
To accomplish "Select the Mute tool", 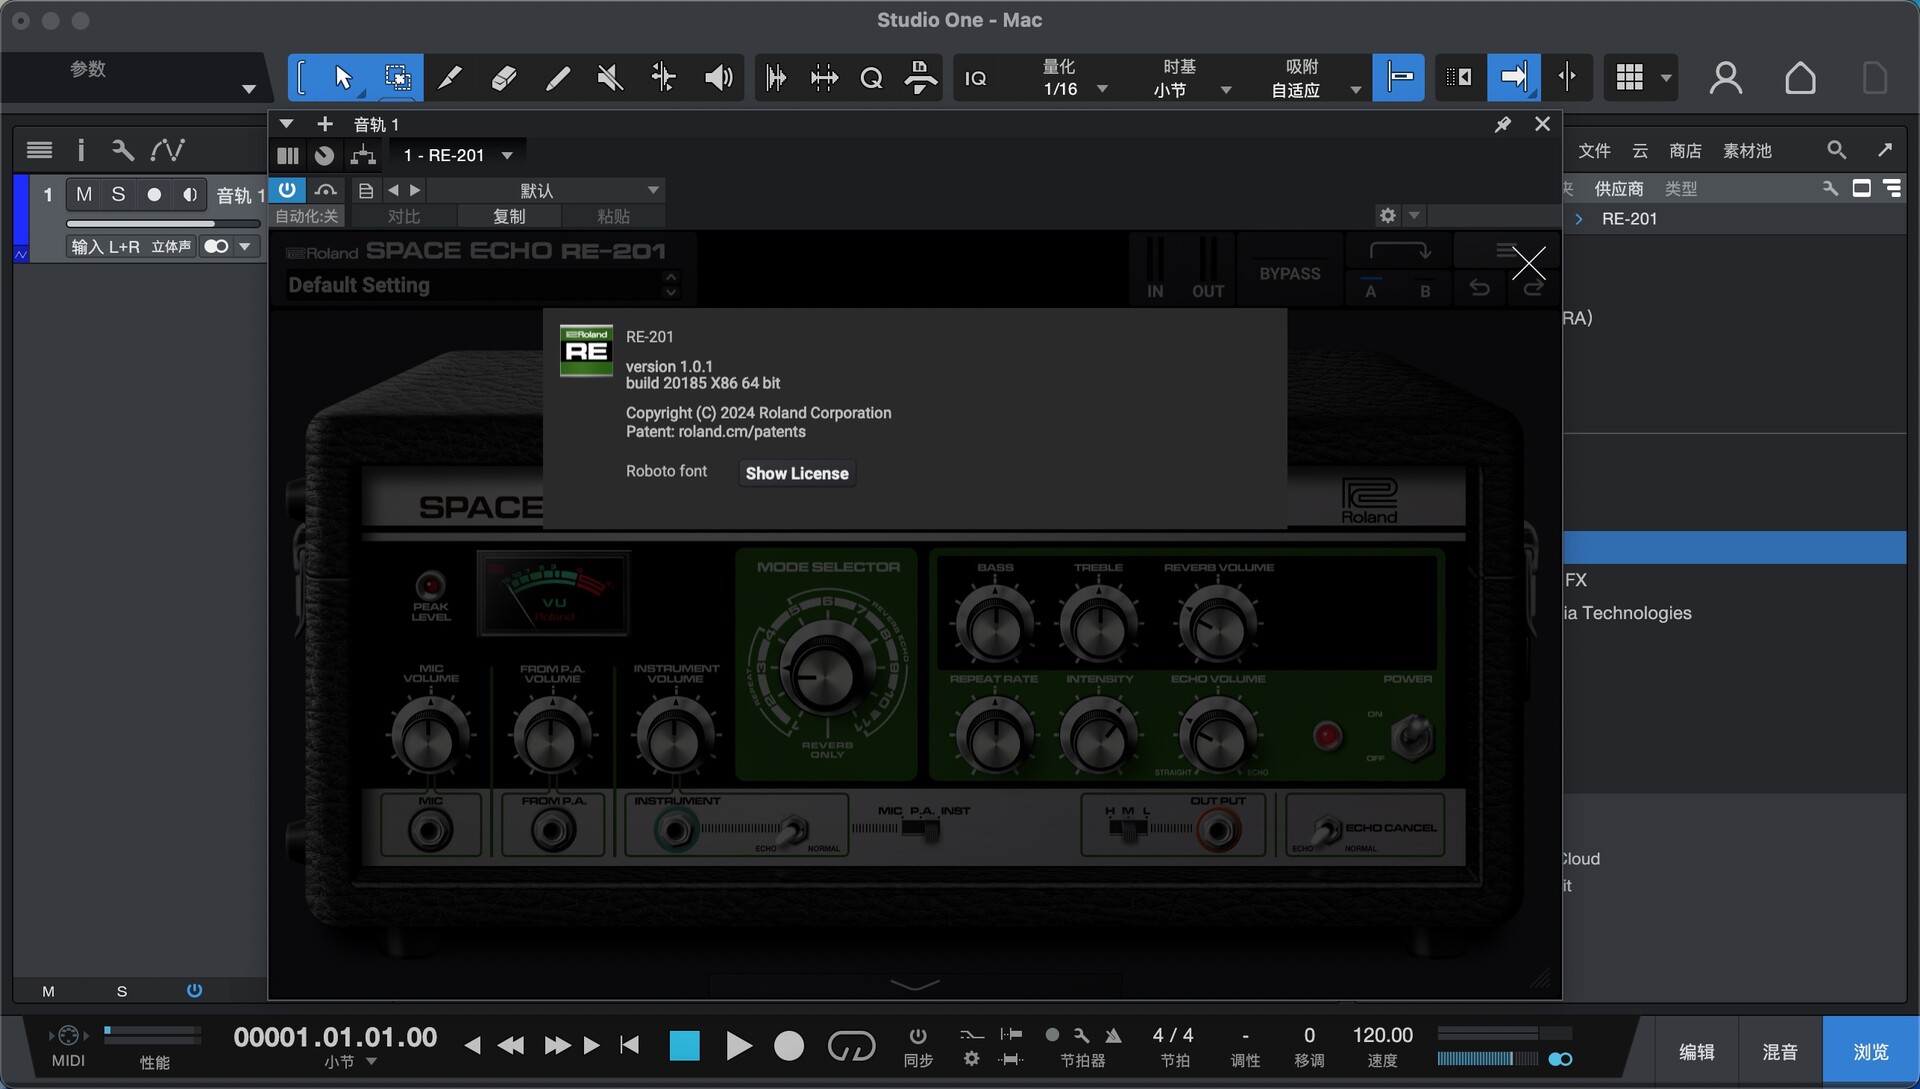I will [610, 78].
